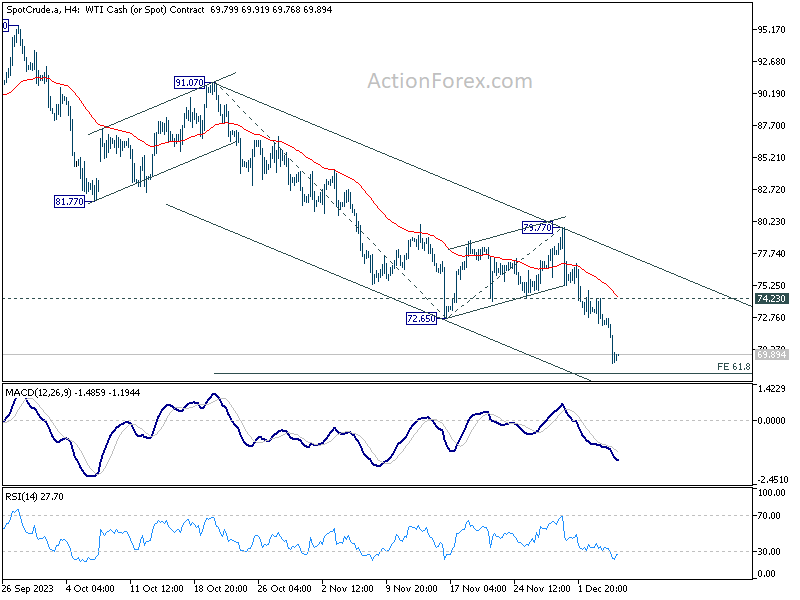Screen dimensions: 800x600
Task: Click the 2 Nov 12:00 time label
Action: pos(349,588)
